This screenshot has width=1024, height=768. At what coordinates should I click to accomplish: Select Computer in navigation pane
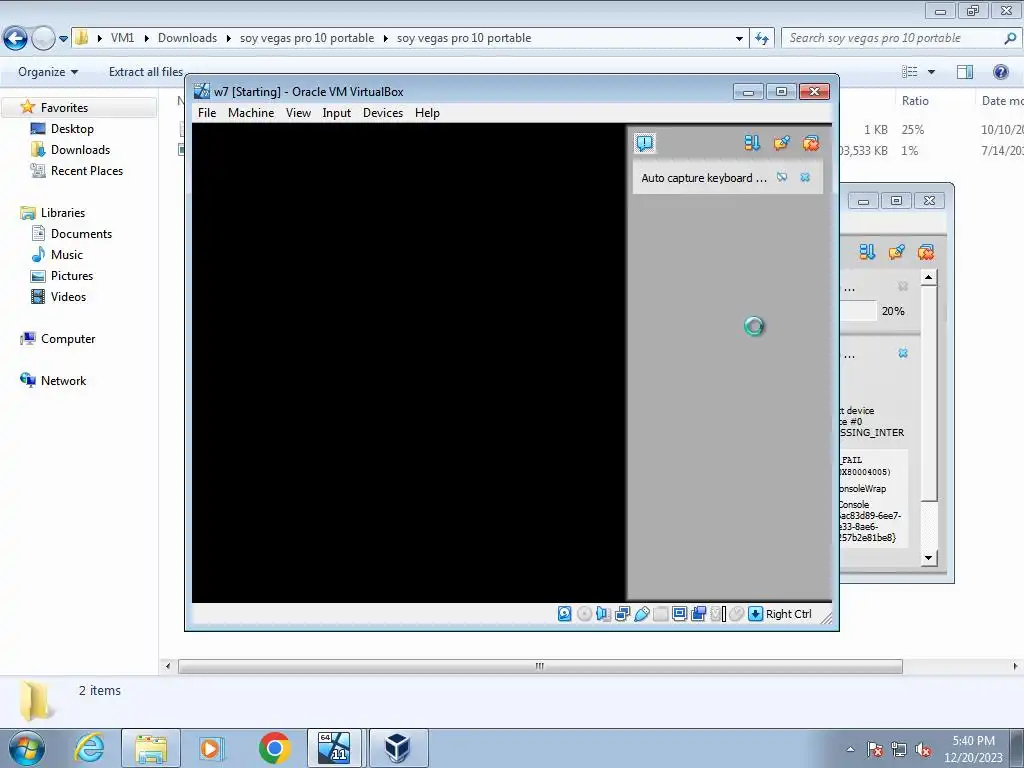click(x=68, y=339)
